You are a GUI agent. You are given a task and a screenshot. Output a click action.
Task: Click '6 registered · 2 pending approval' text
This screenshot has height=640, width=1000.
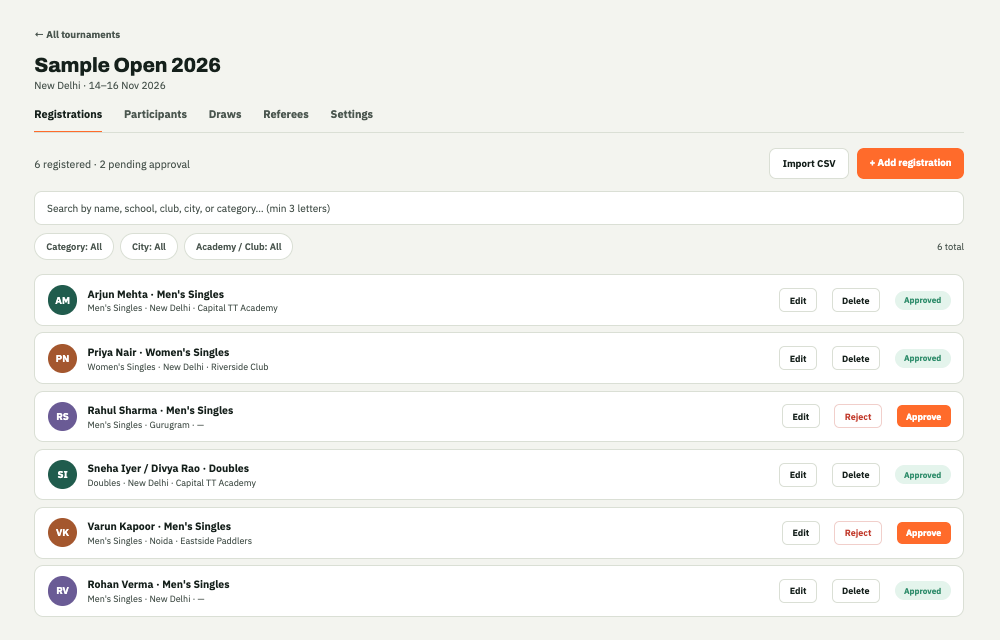point(112,164)
